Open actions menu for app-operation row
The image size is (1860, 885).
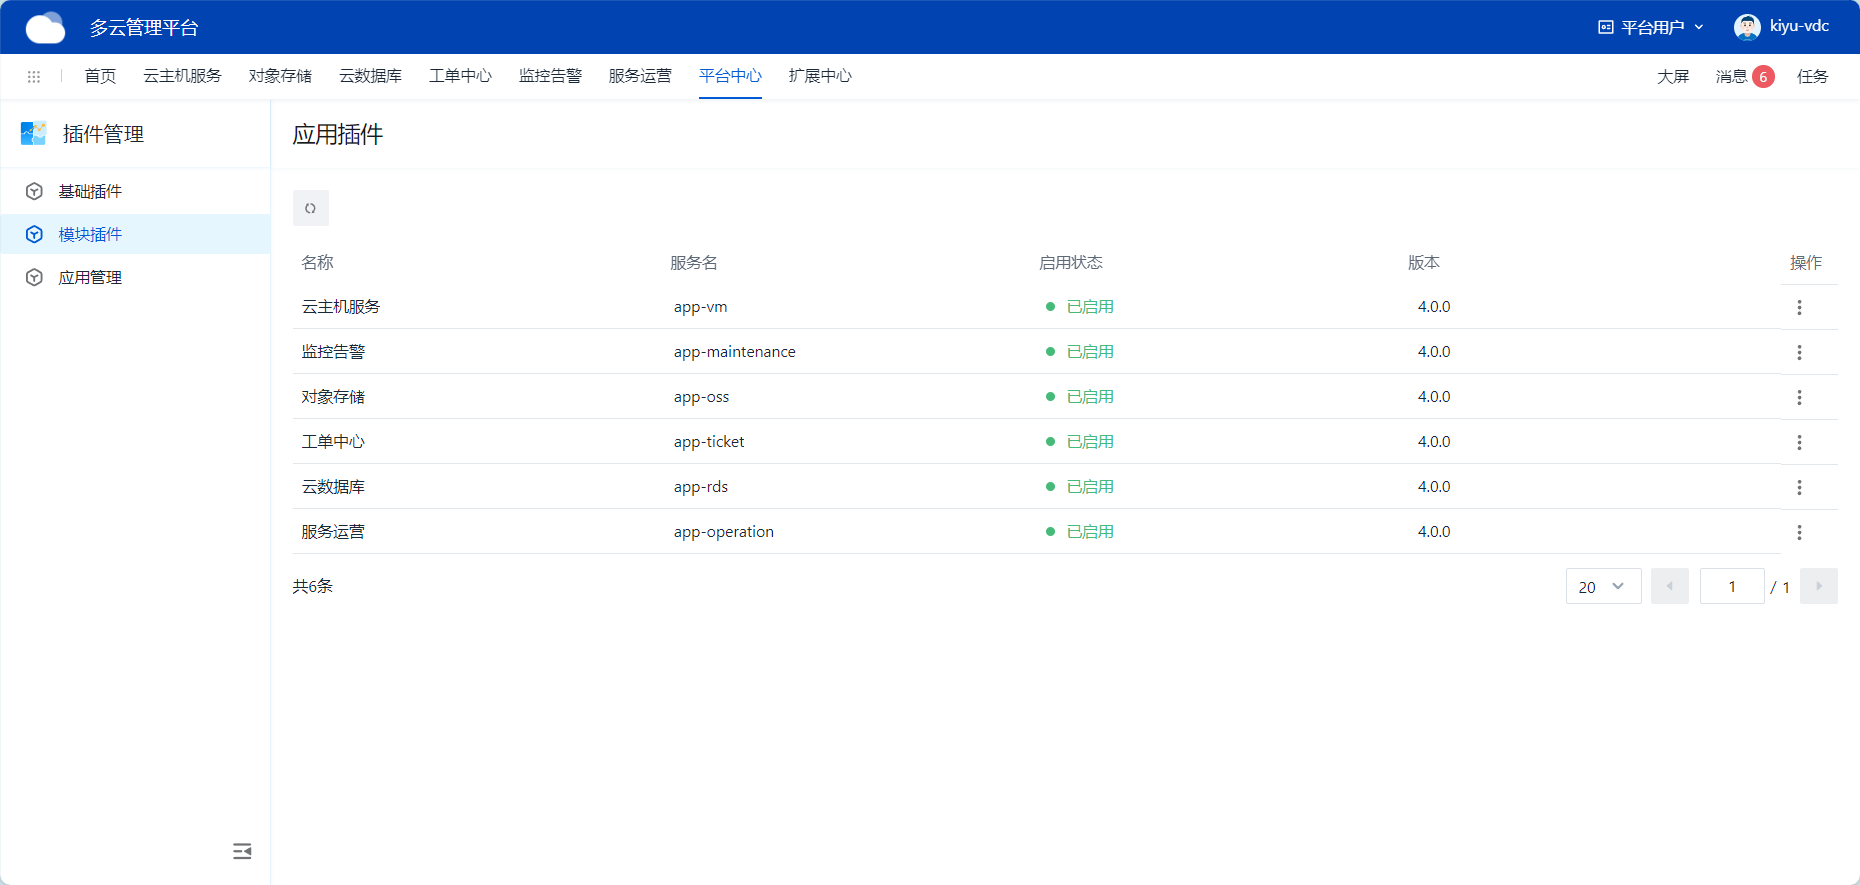[x=1798, y=533]
